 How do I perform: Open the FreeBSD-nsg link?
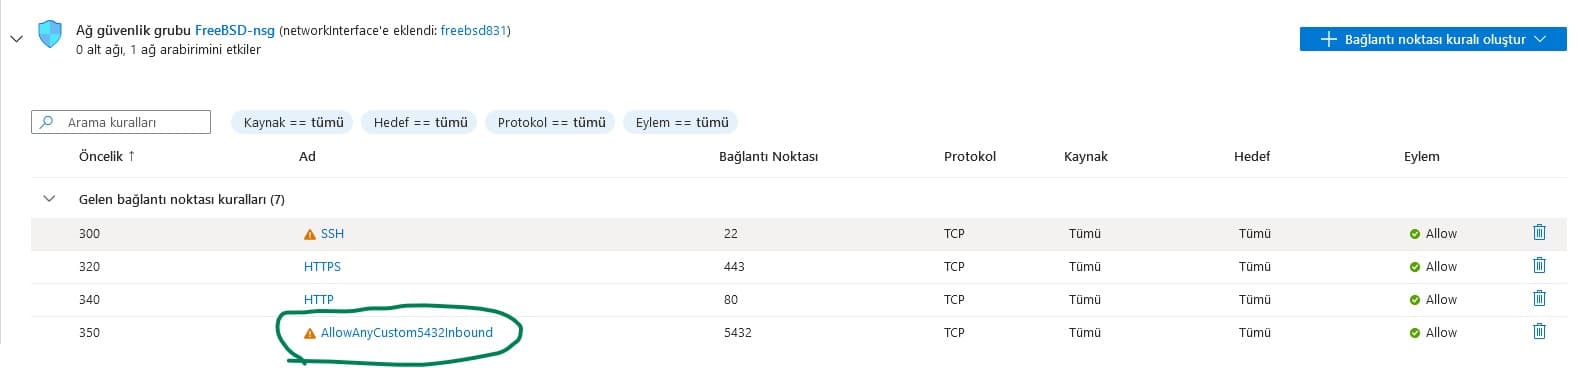235,30
